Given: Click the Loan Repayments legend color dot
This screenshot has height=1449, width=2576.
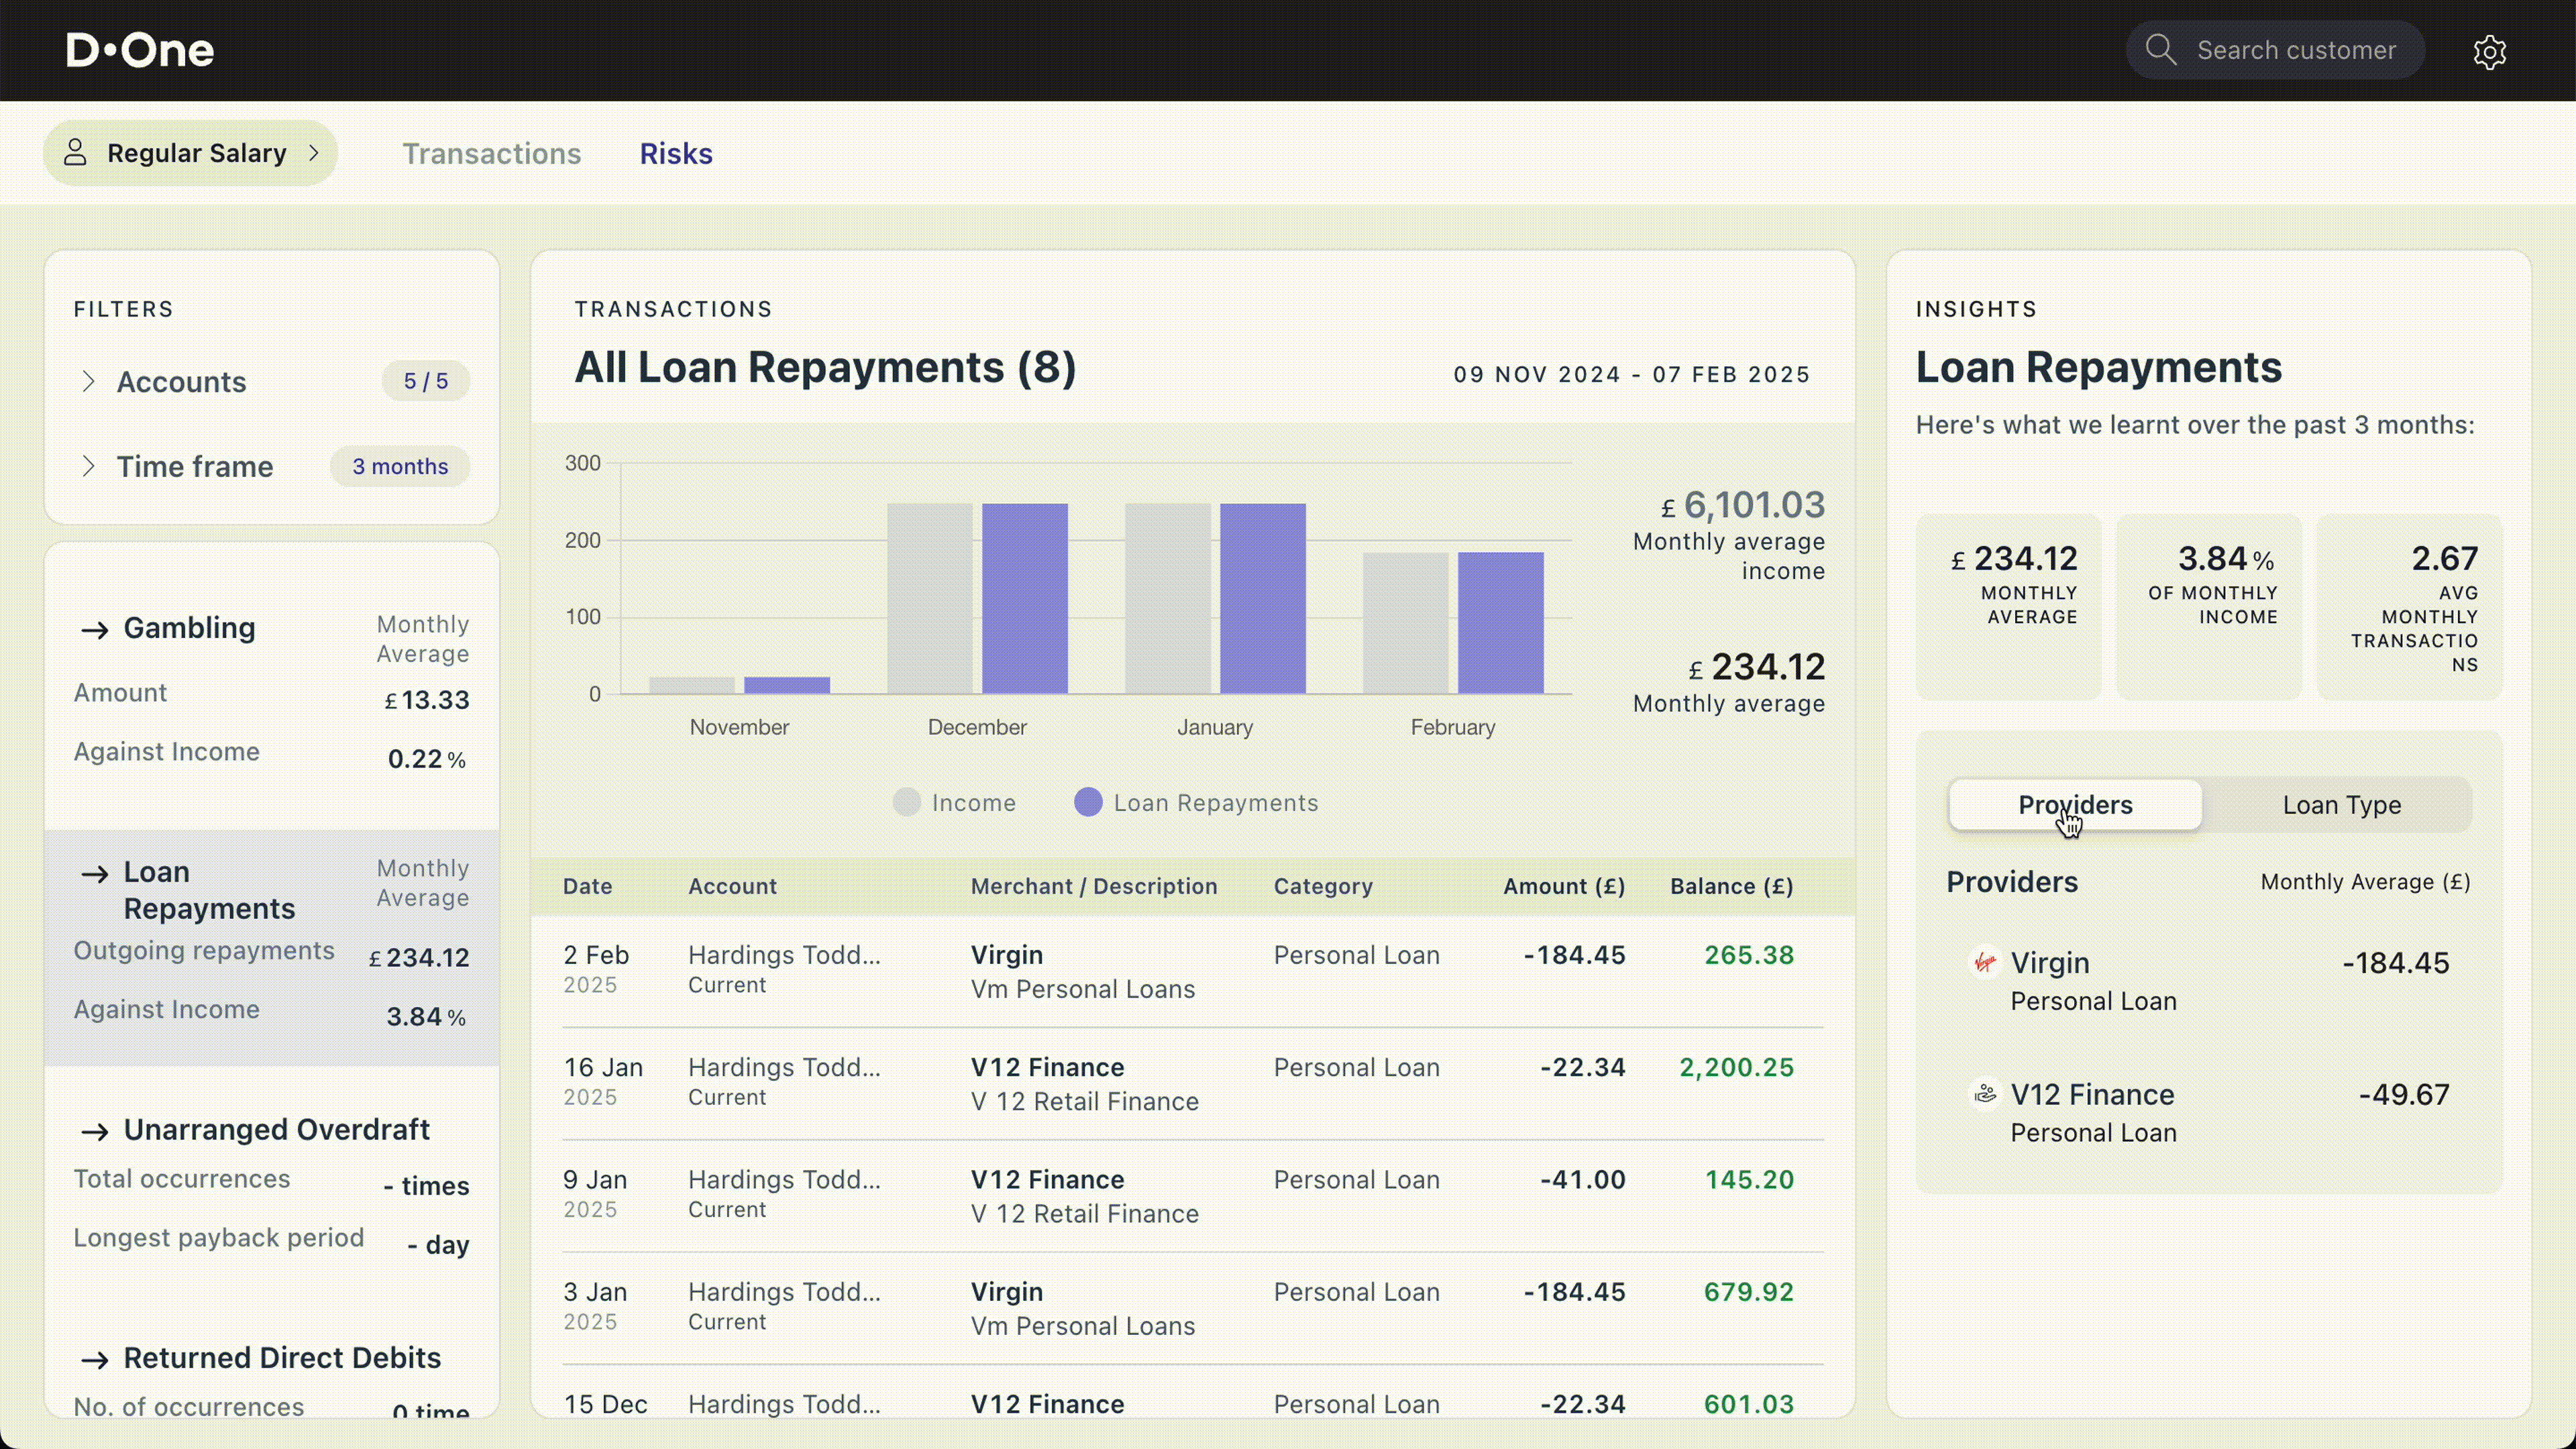Looking at the screenshot, I should (x=1088, y=802).
